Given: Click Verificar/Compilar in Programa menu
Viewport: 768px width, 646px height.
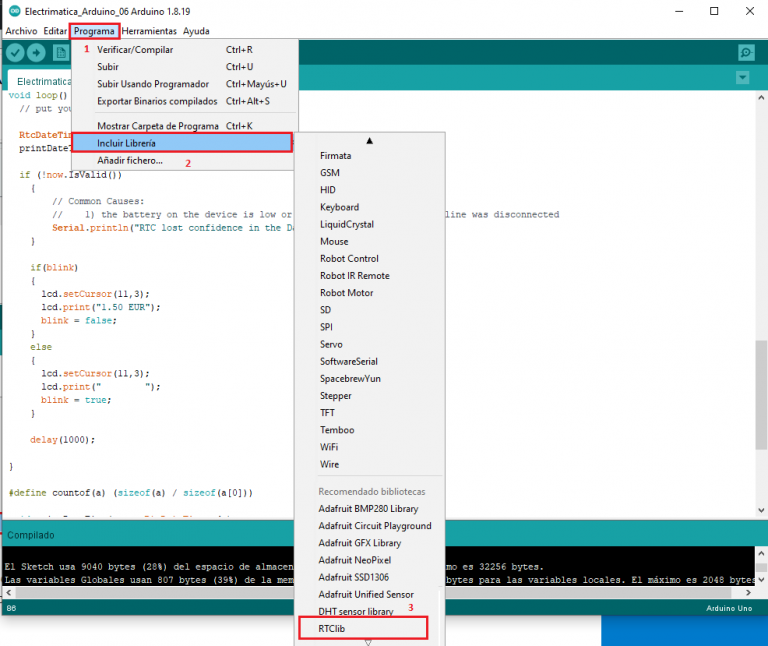Looking at the screenshot, I should pos(135,49).
